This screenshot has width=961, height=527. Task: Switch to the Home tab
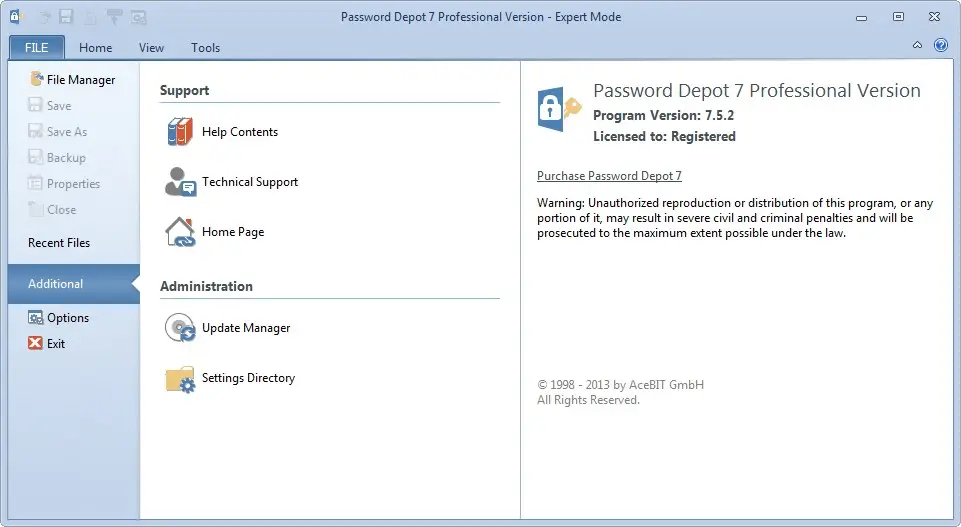(96, 48)
